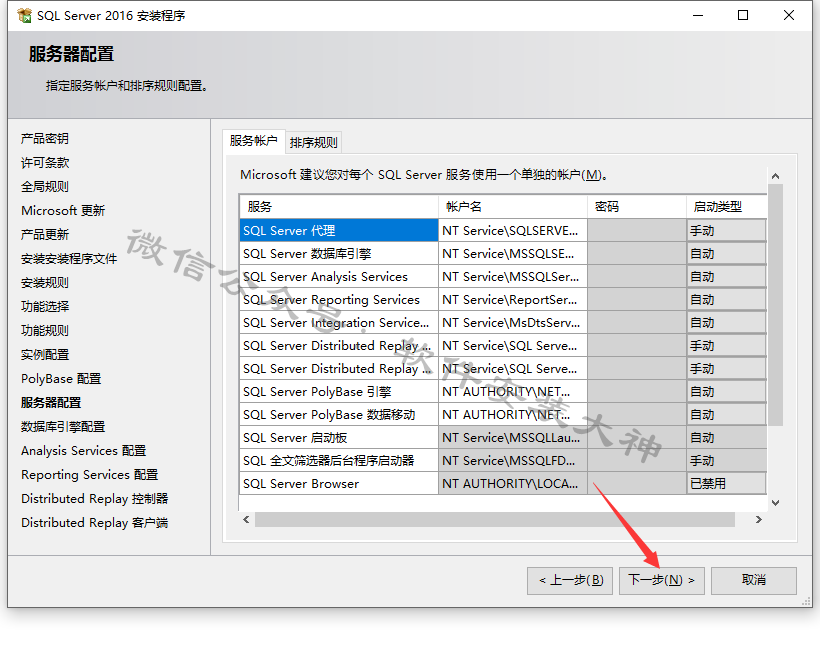Image resolution: width=820 pixels, height=656 pixels.
Task: Select the SQL Server Reporting Services row
Action: pyautogui.click(x=339, y=300)
